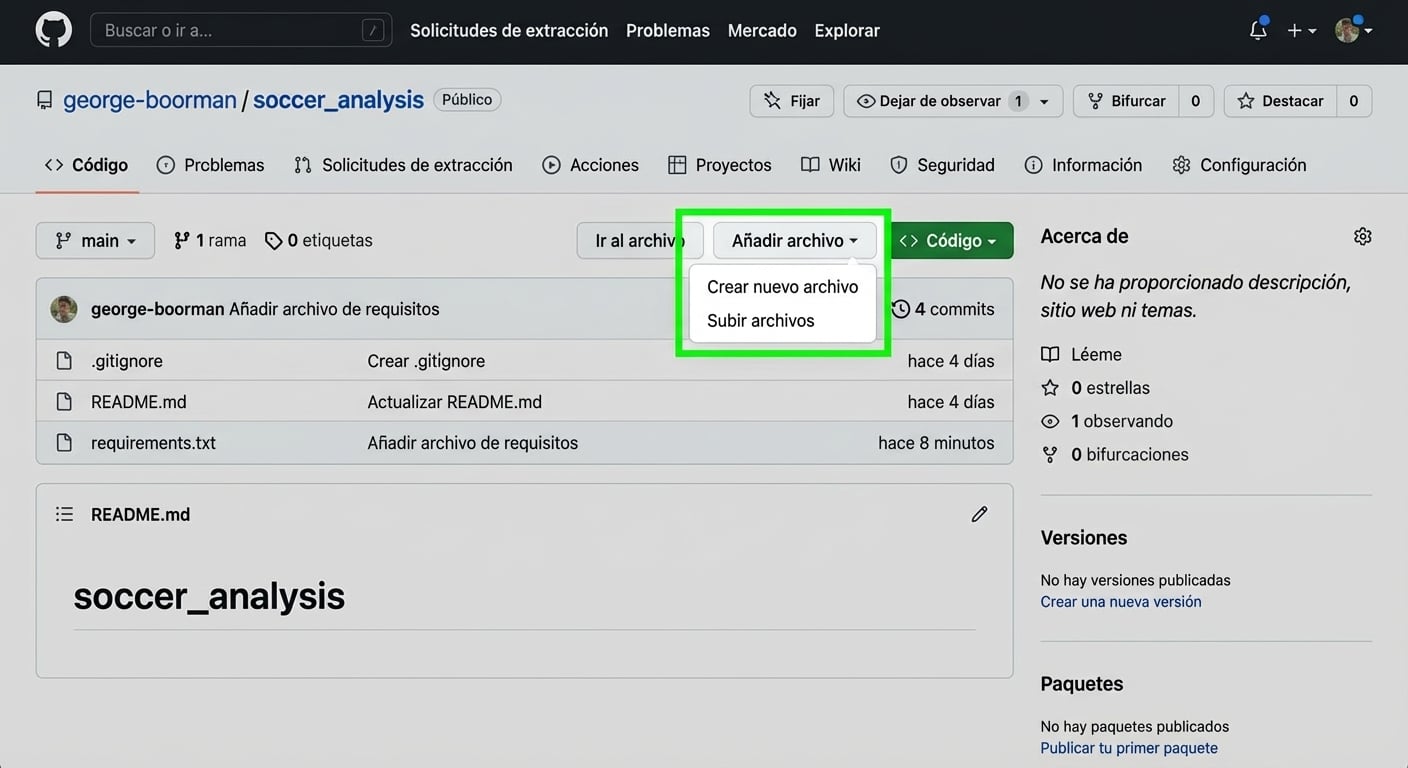Switch to the repository Solicitudes de extracción tab
1408x768 pixels.
(403, 165)
